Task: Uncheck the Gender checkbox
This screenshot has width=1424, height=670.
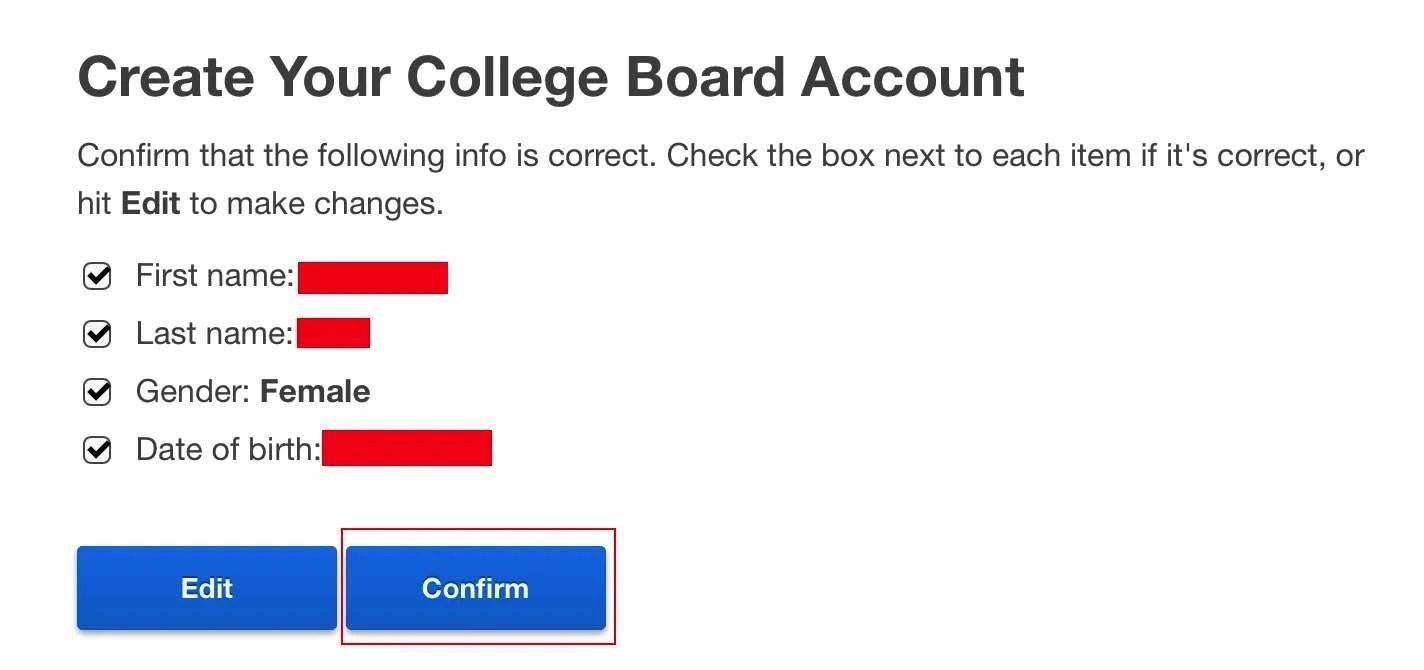Action: point(97,392)
